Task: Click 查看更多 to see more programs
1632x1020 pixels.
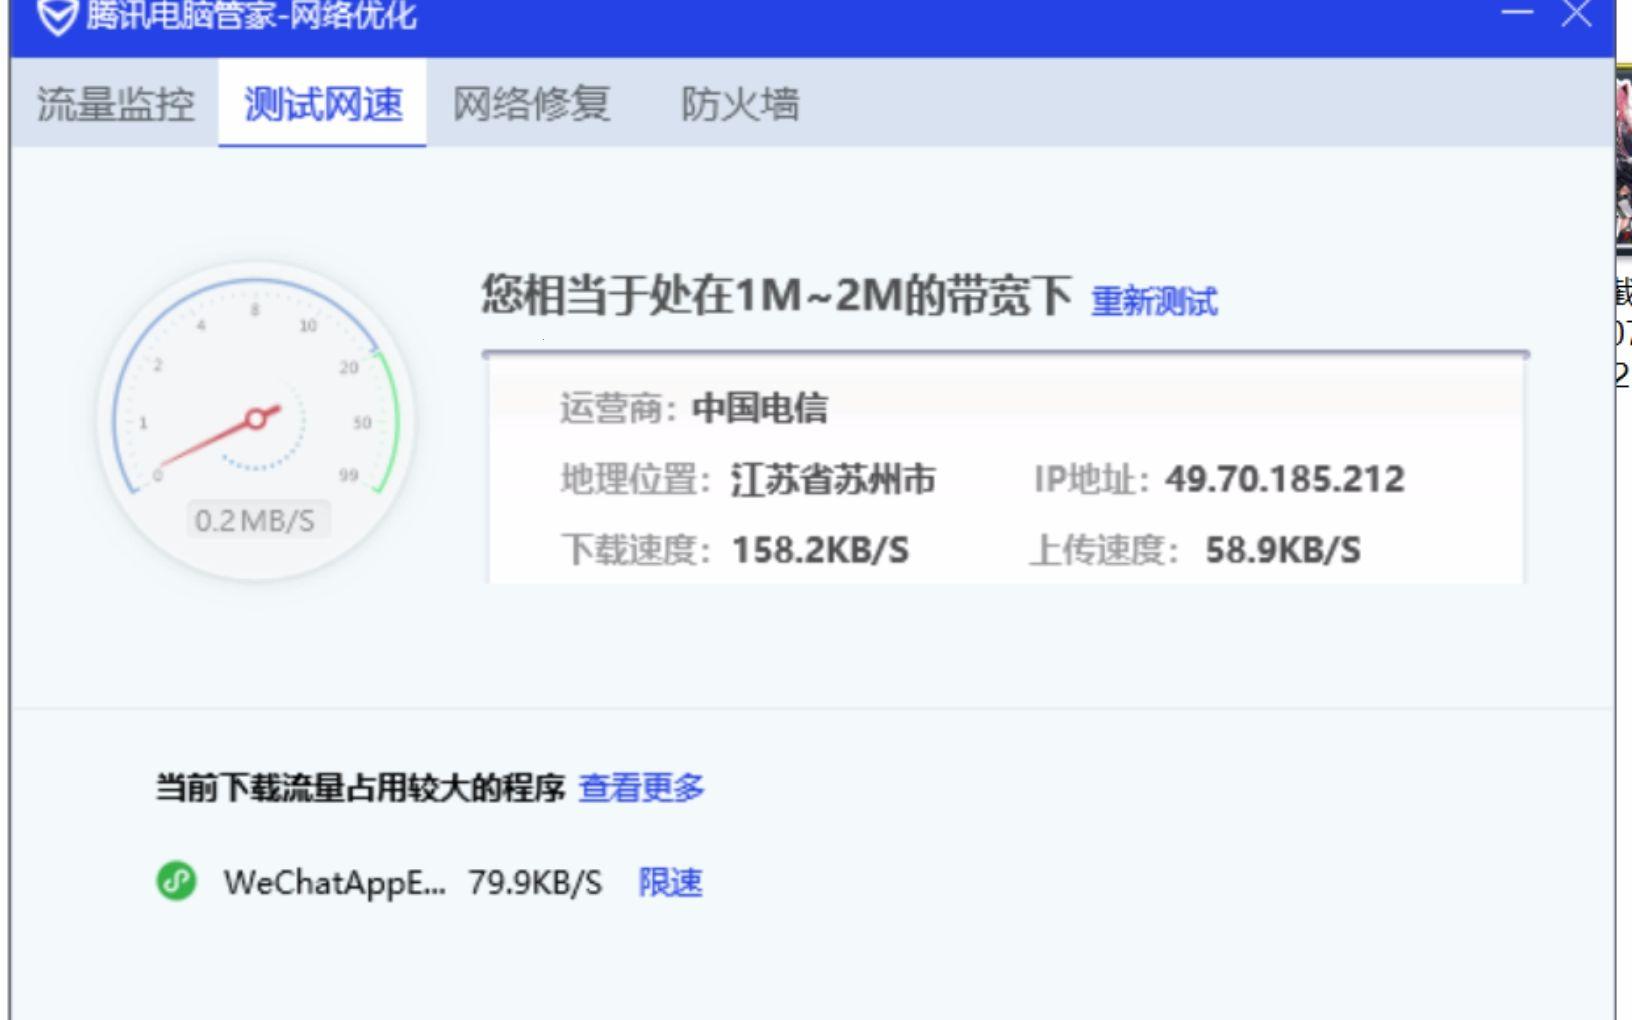Action: pos(641,788)
